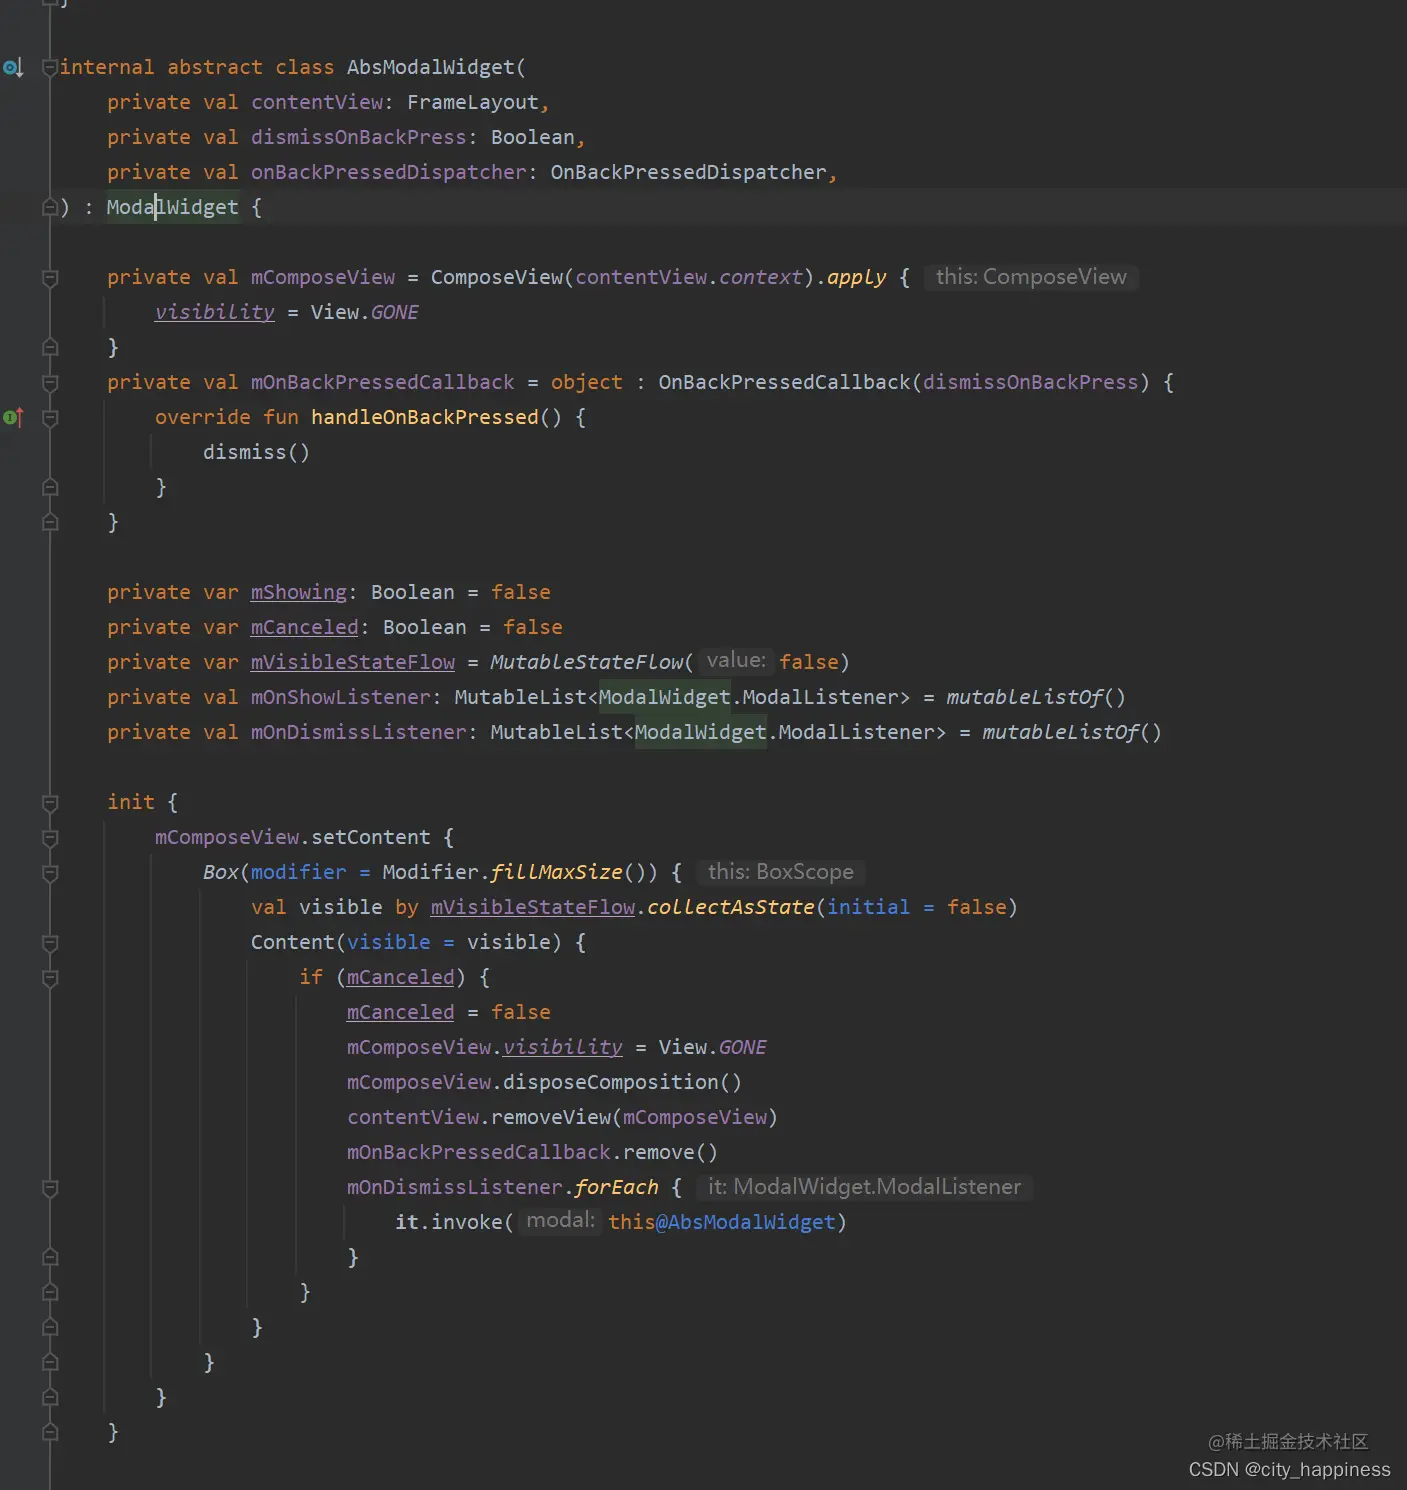Click the OnBackPressedDispatcher type name
Screen dimensions: 1407x1490
pos(689,172)
